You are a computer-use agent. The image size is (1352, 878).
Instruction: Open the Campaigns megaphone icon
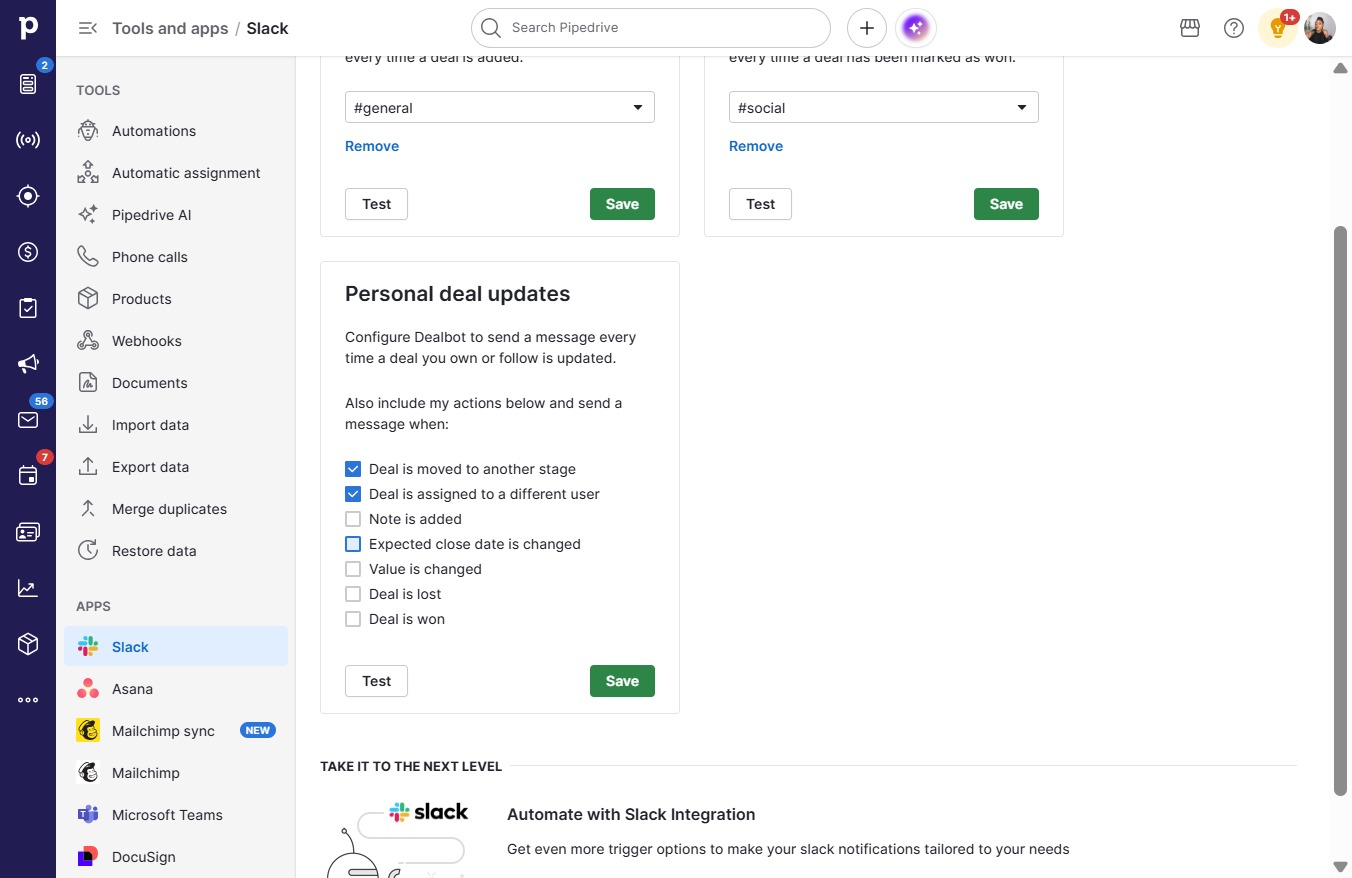point(28,364)
